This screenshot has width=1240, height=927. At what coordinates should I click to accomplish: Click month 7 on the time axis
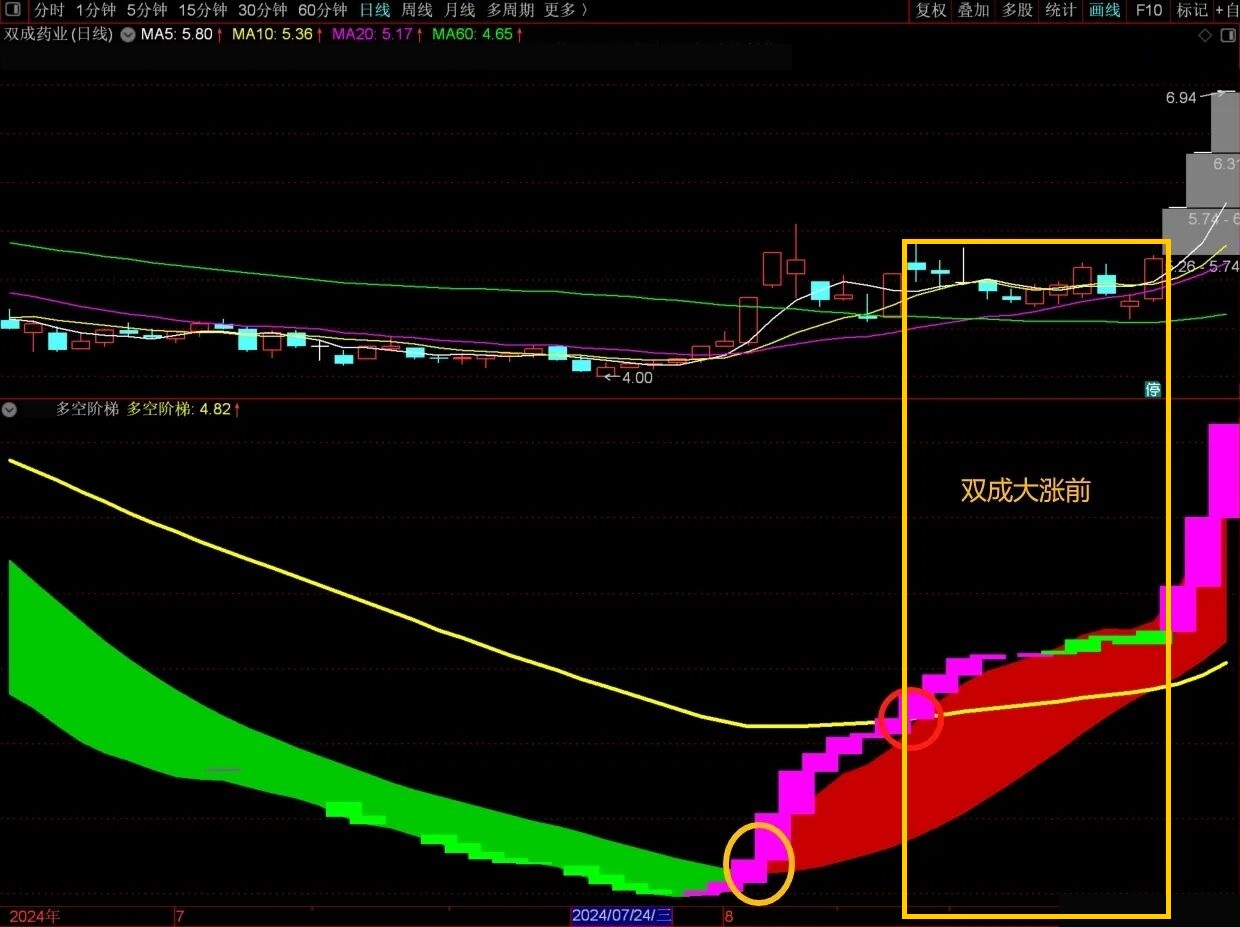coord(180,916)
